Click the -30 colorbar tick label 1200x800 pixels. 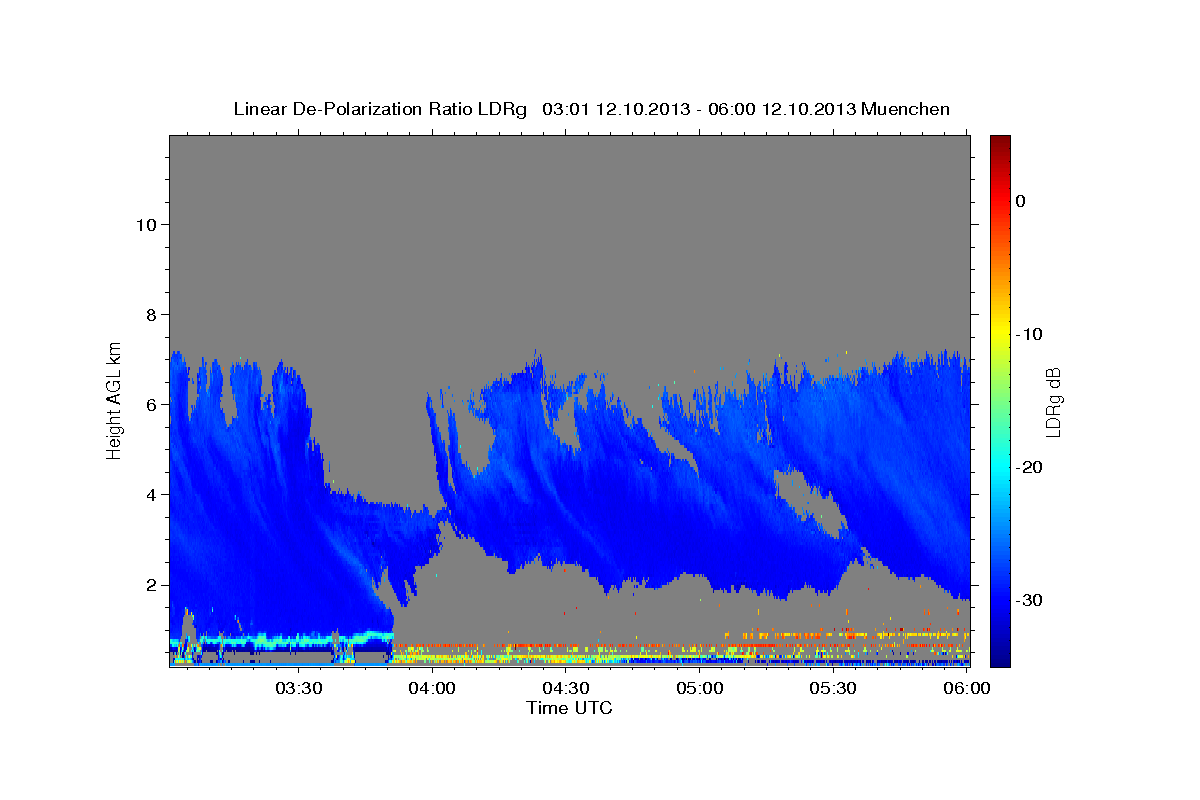[1030, 600]
